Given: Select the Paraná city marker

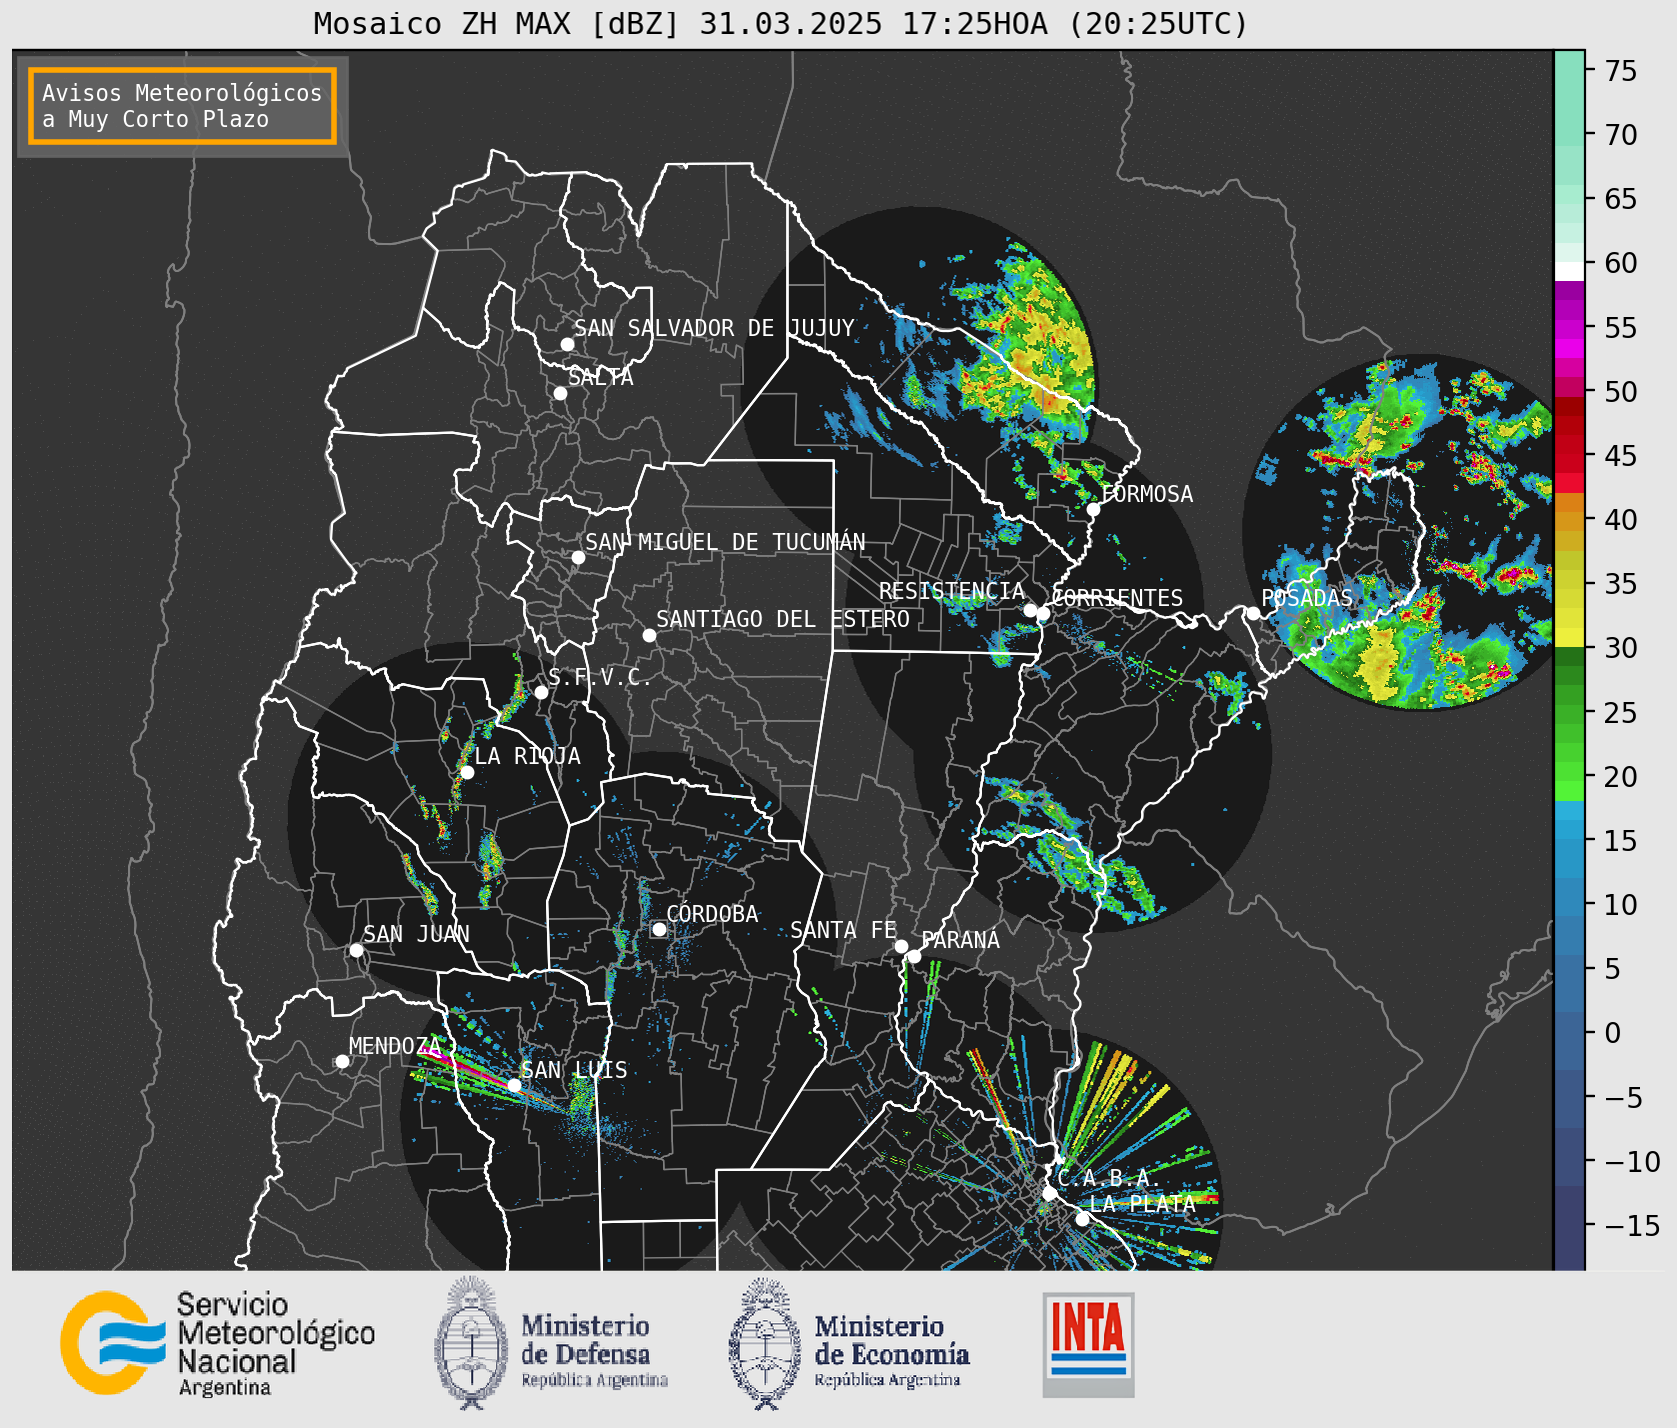Looking at the screenshot, I should pyautogui.click(x=914, y=957).
